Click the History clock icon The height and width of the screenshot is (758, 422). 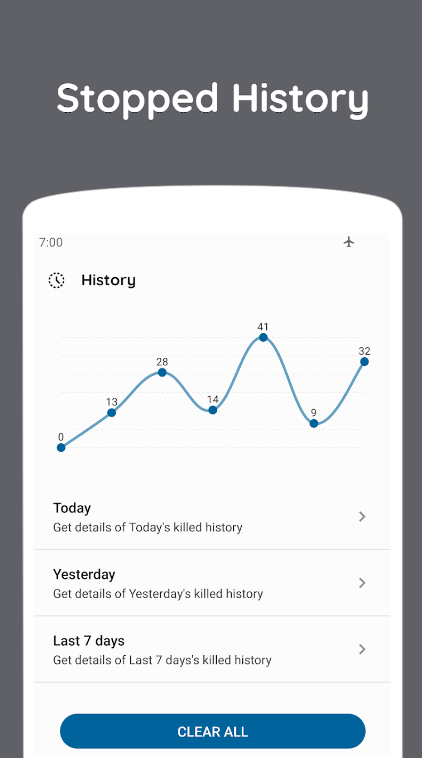click(57, 280)
